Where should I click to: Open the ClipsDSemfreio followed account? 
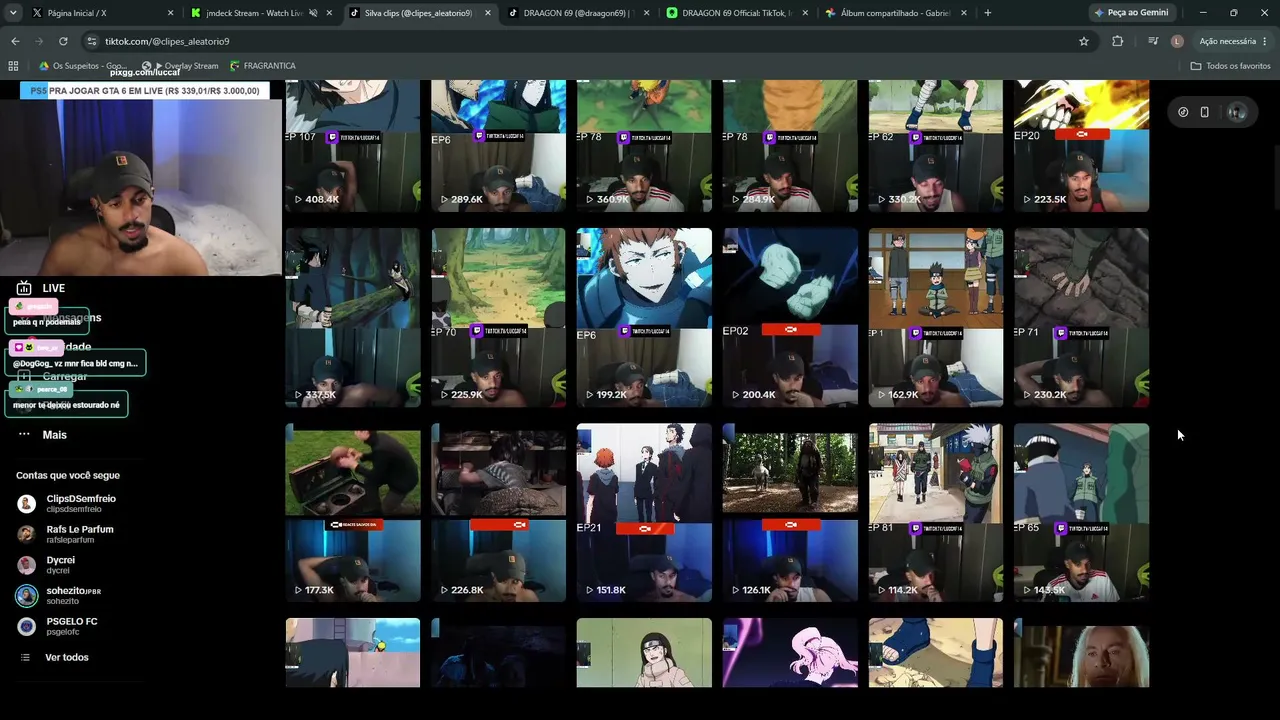[80, 503]
